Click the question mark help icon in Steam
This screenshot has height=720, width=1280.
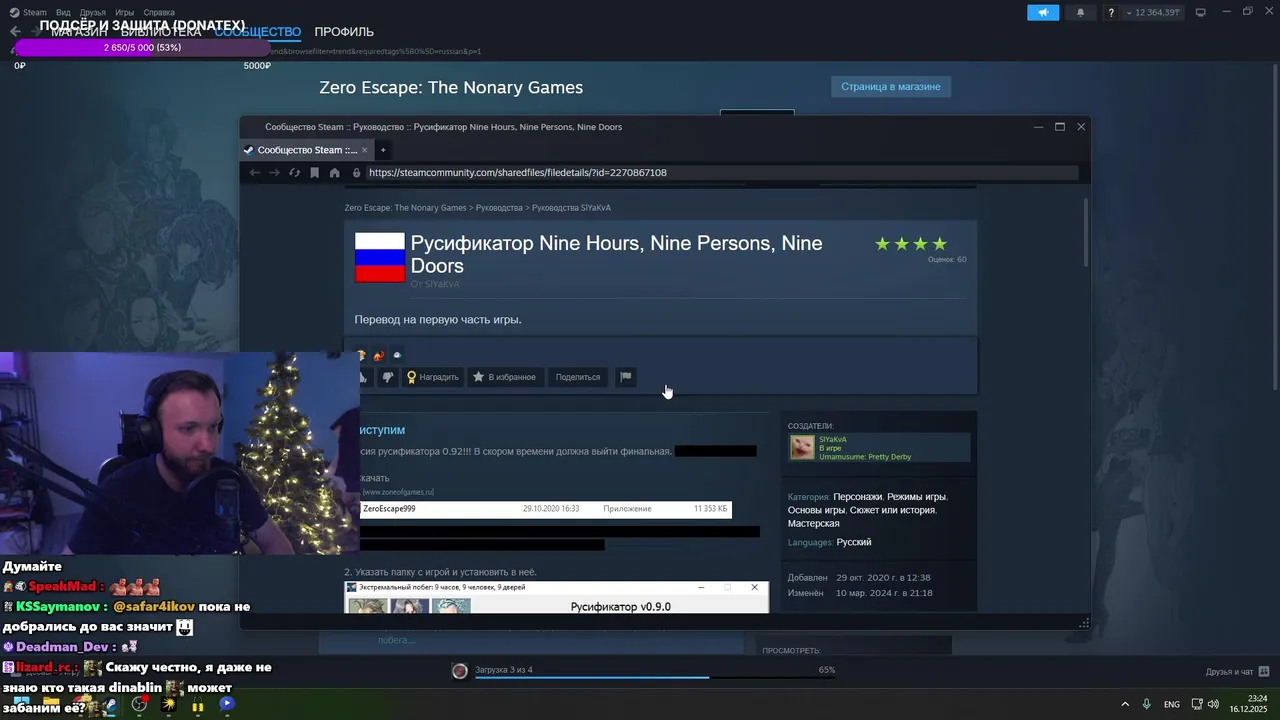(1111, 12)
